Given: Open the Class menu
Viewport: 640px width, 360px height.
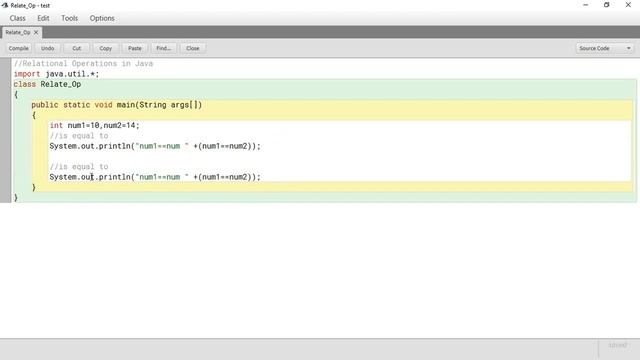Looking at the screenshot, I should (x=18, y=18).
